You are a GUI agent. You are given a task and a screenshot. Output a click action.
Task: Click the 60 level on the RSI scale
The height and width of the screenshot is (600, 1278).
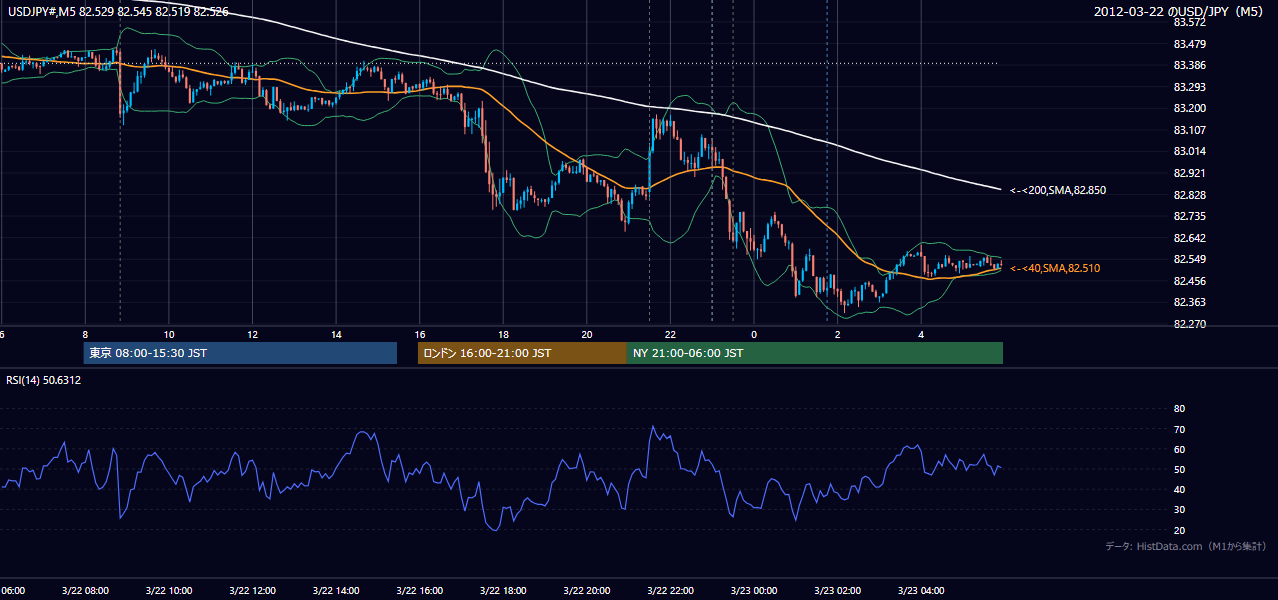(x=1179, y=449)
